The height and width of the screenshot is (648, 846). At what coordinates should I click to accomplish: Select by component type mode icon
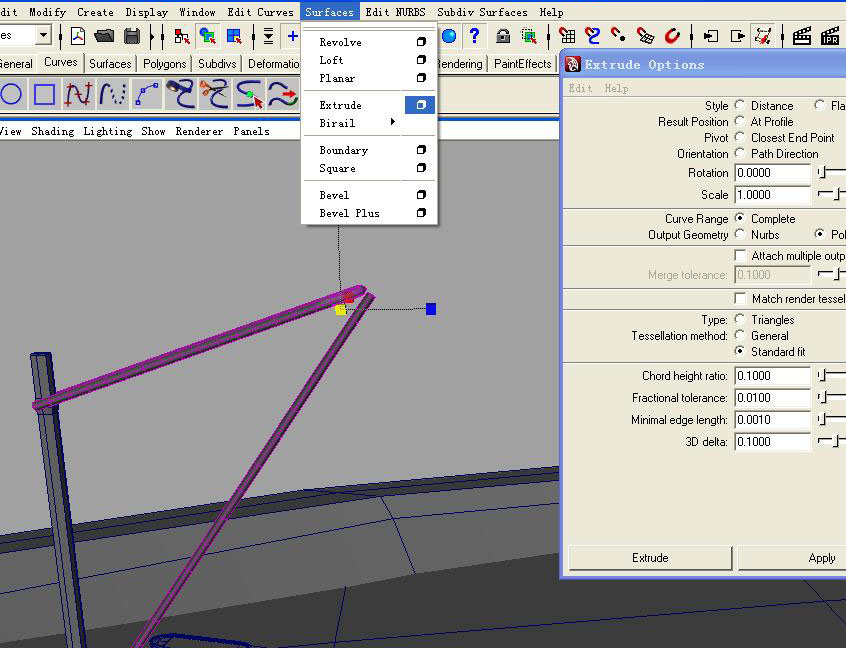click(x=234, y=36)
